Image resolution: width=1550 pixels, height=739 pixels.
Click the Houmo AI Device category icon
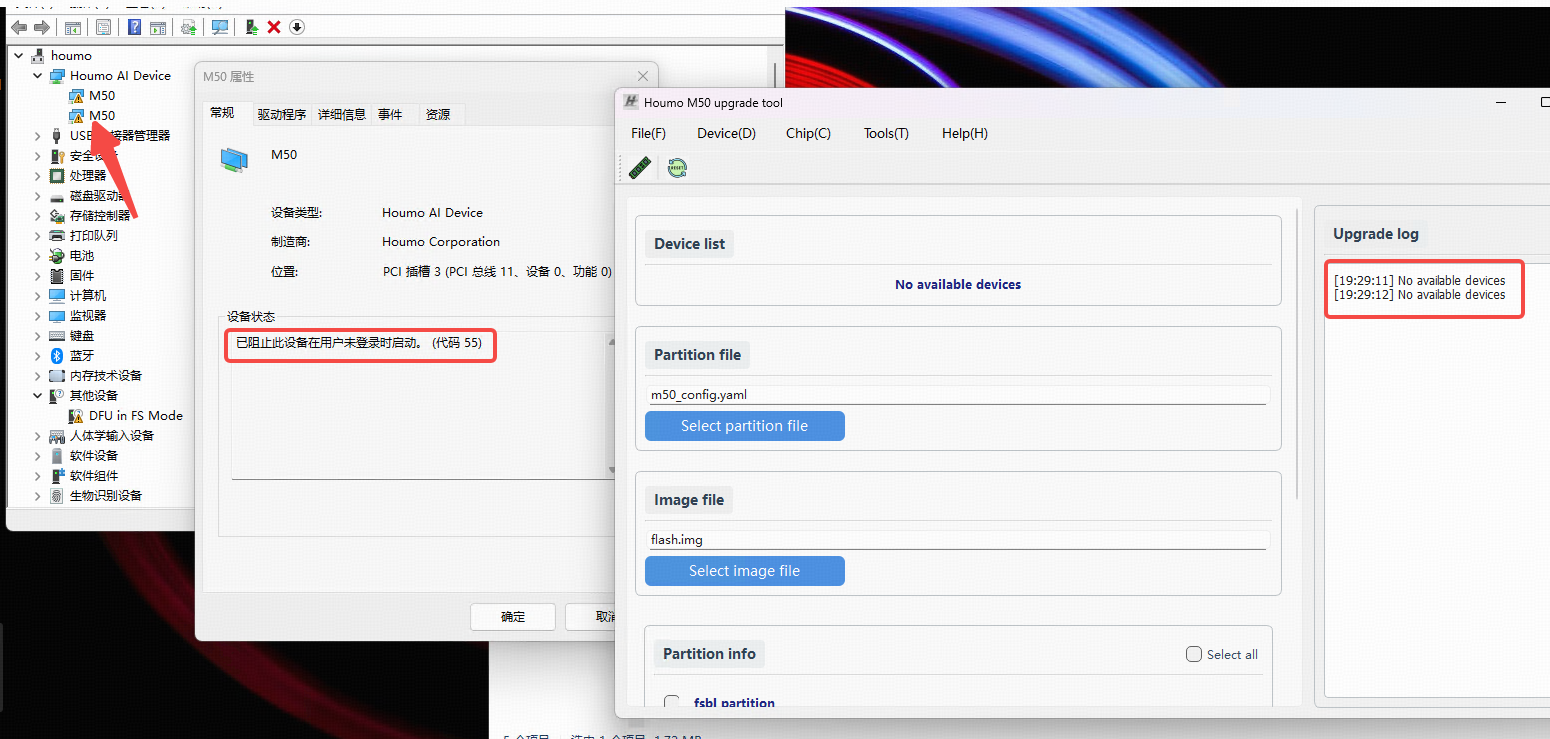(57, 75)
